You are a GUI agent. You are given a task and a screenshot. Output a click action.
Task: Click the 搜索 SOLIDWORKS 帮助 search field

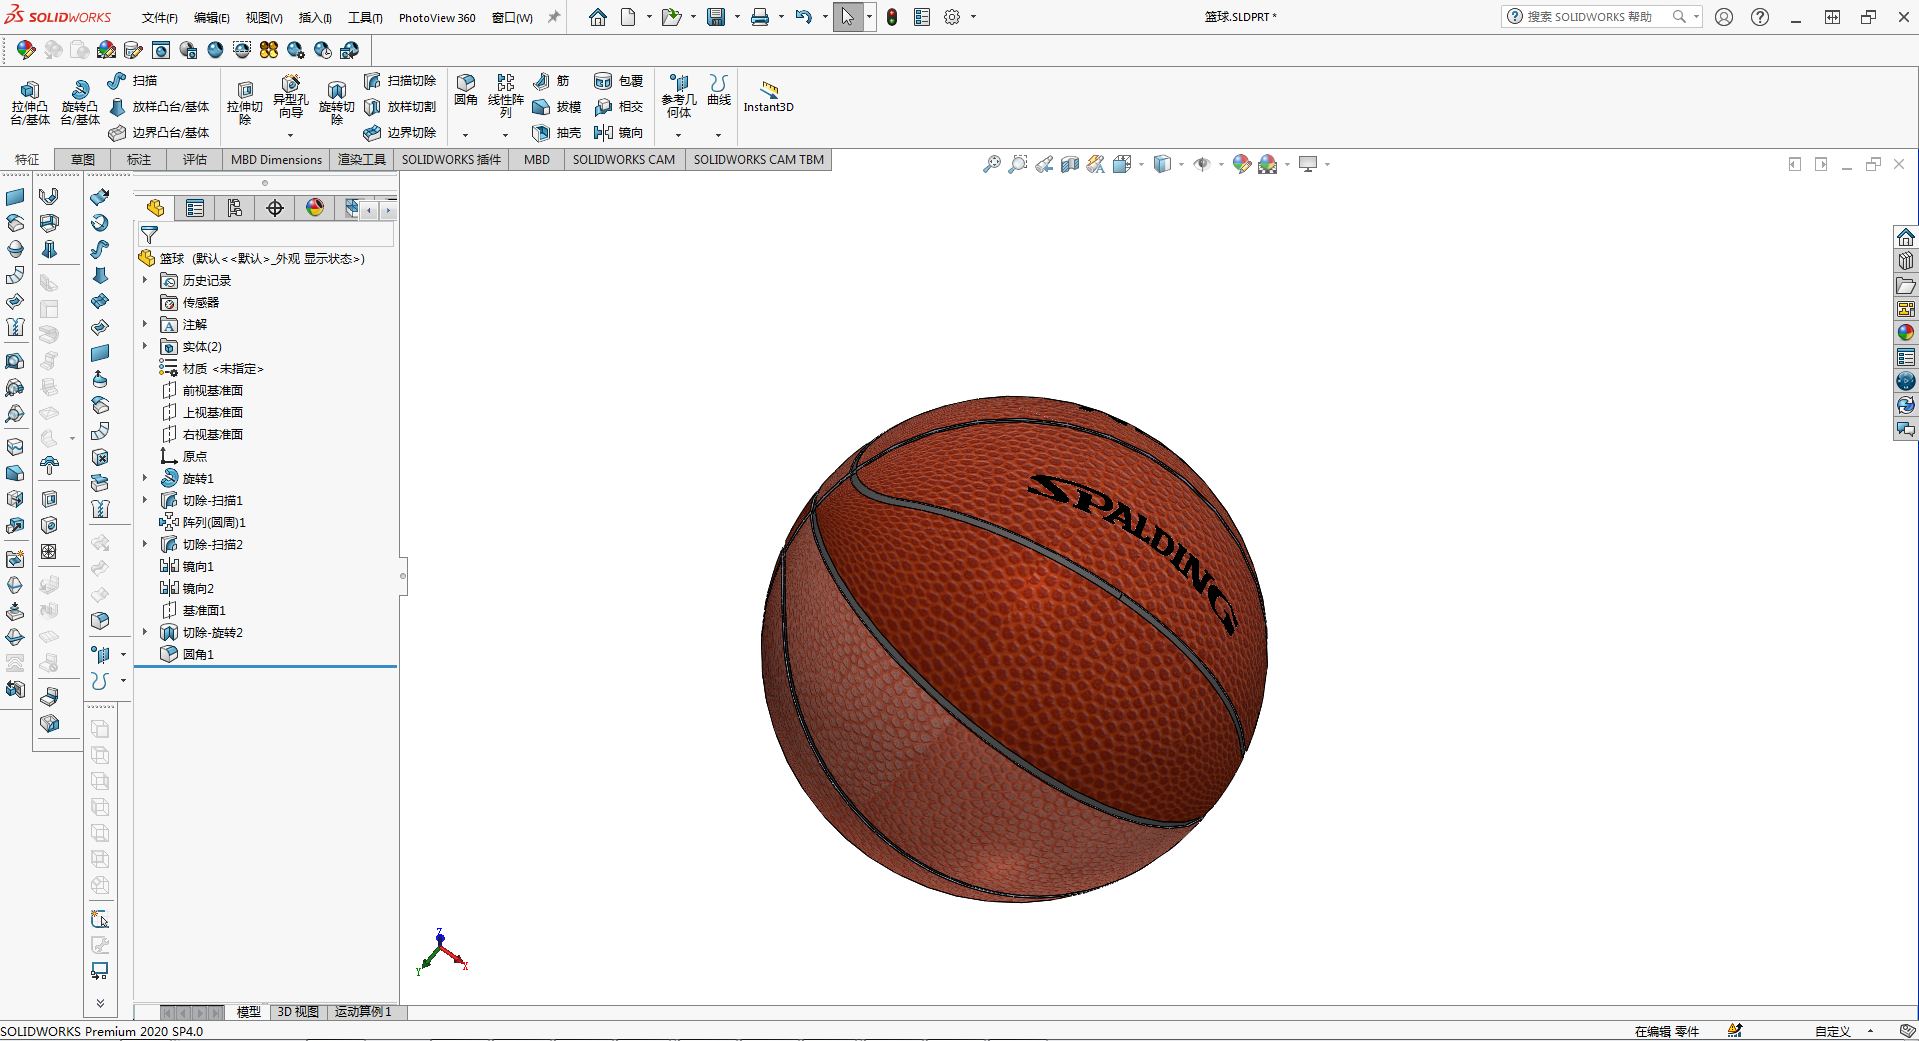point(1600,17)
